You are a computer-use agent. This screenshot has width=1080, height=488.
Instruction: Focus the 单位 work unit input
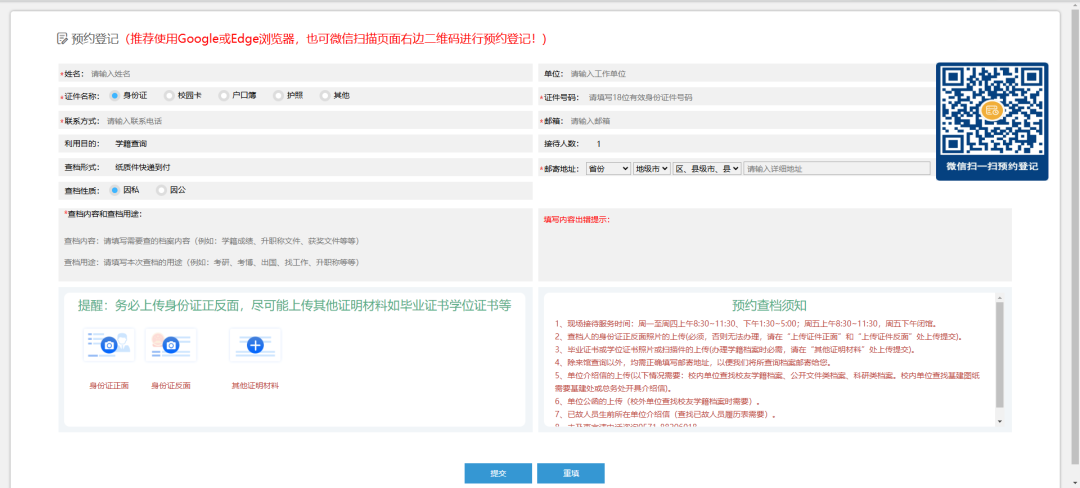(749, 74)
